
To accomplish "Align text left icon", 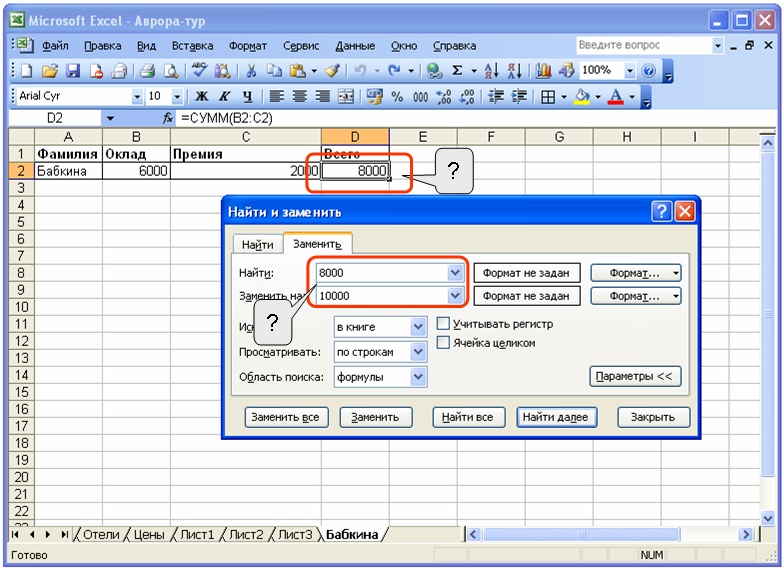I will pyautogui.click(x=276, y=96).
